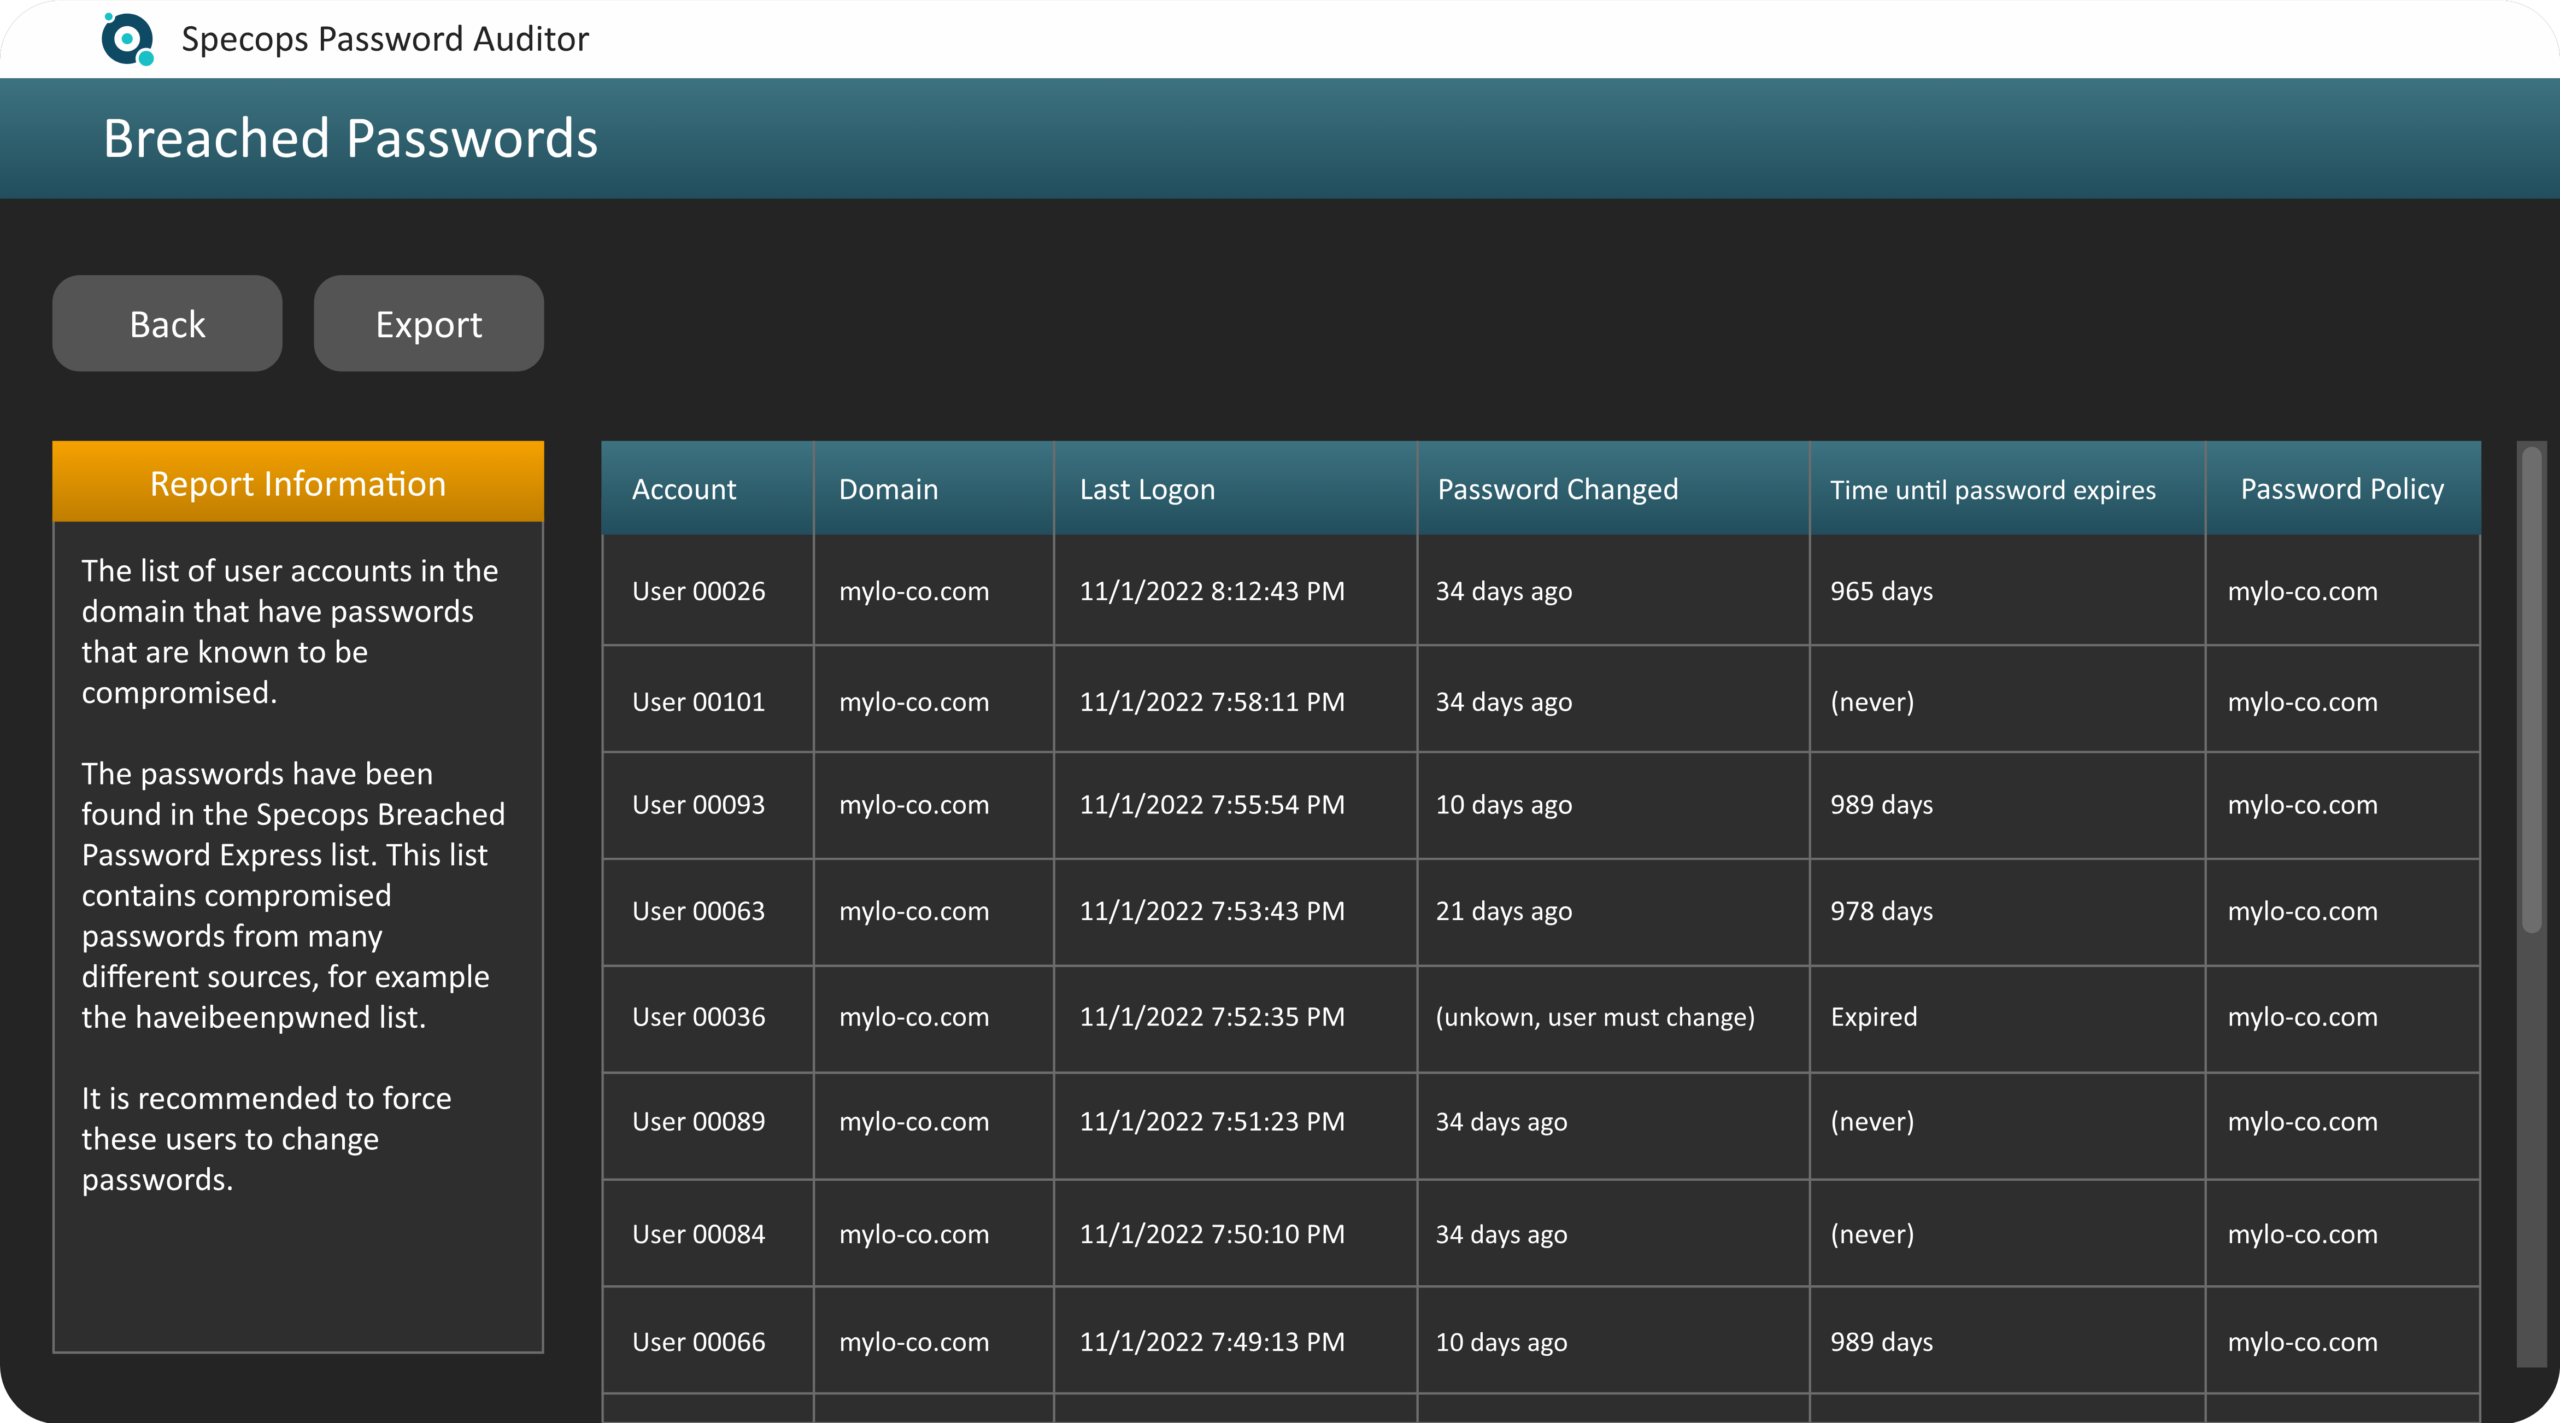Sort the table by Account column
Viewport: 2560px width, 1423px height.
[684, 489]
